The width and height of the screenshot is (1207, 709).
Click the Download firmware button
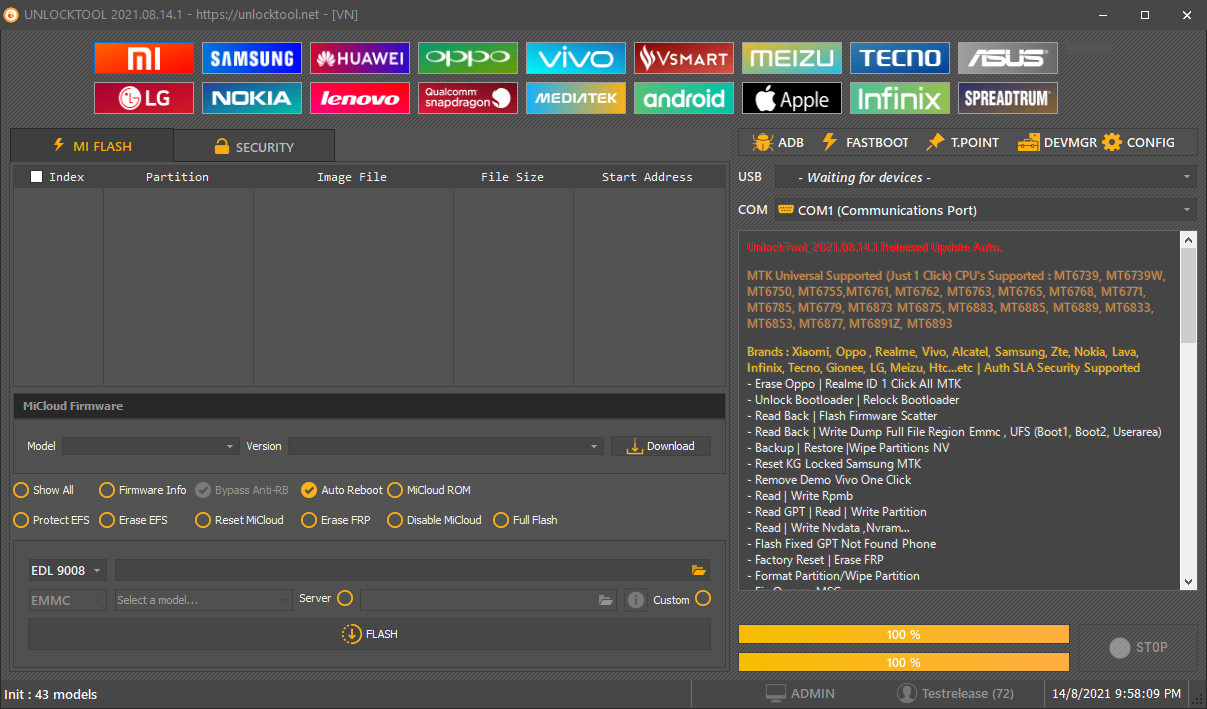pos(661,446)
